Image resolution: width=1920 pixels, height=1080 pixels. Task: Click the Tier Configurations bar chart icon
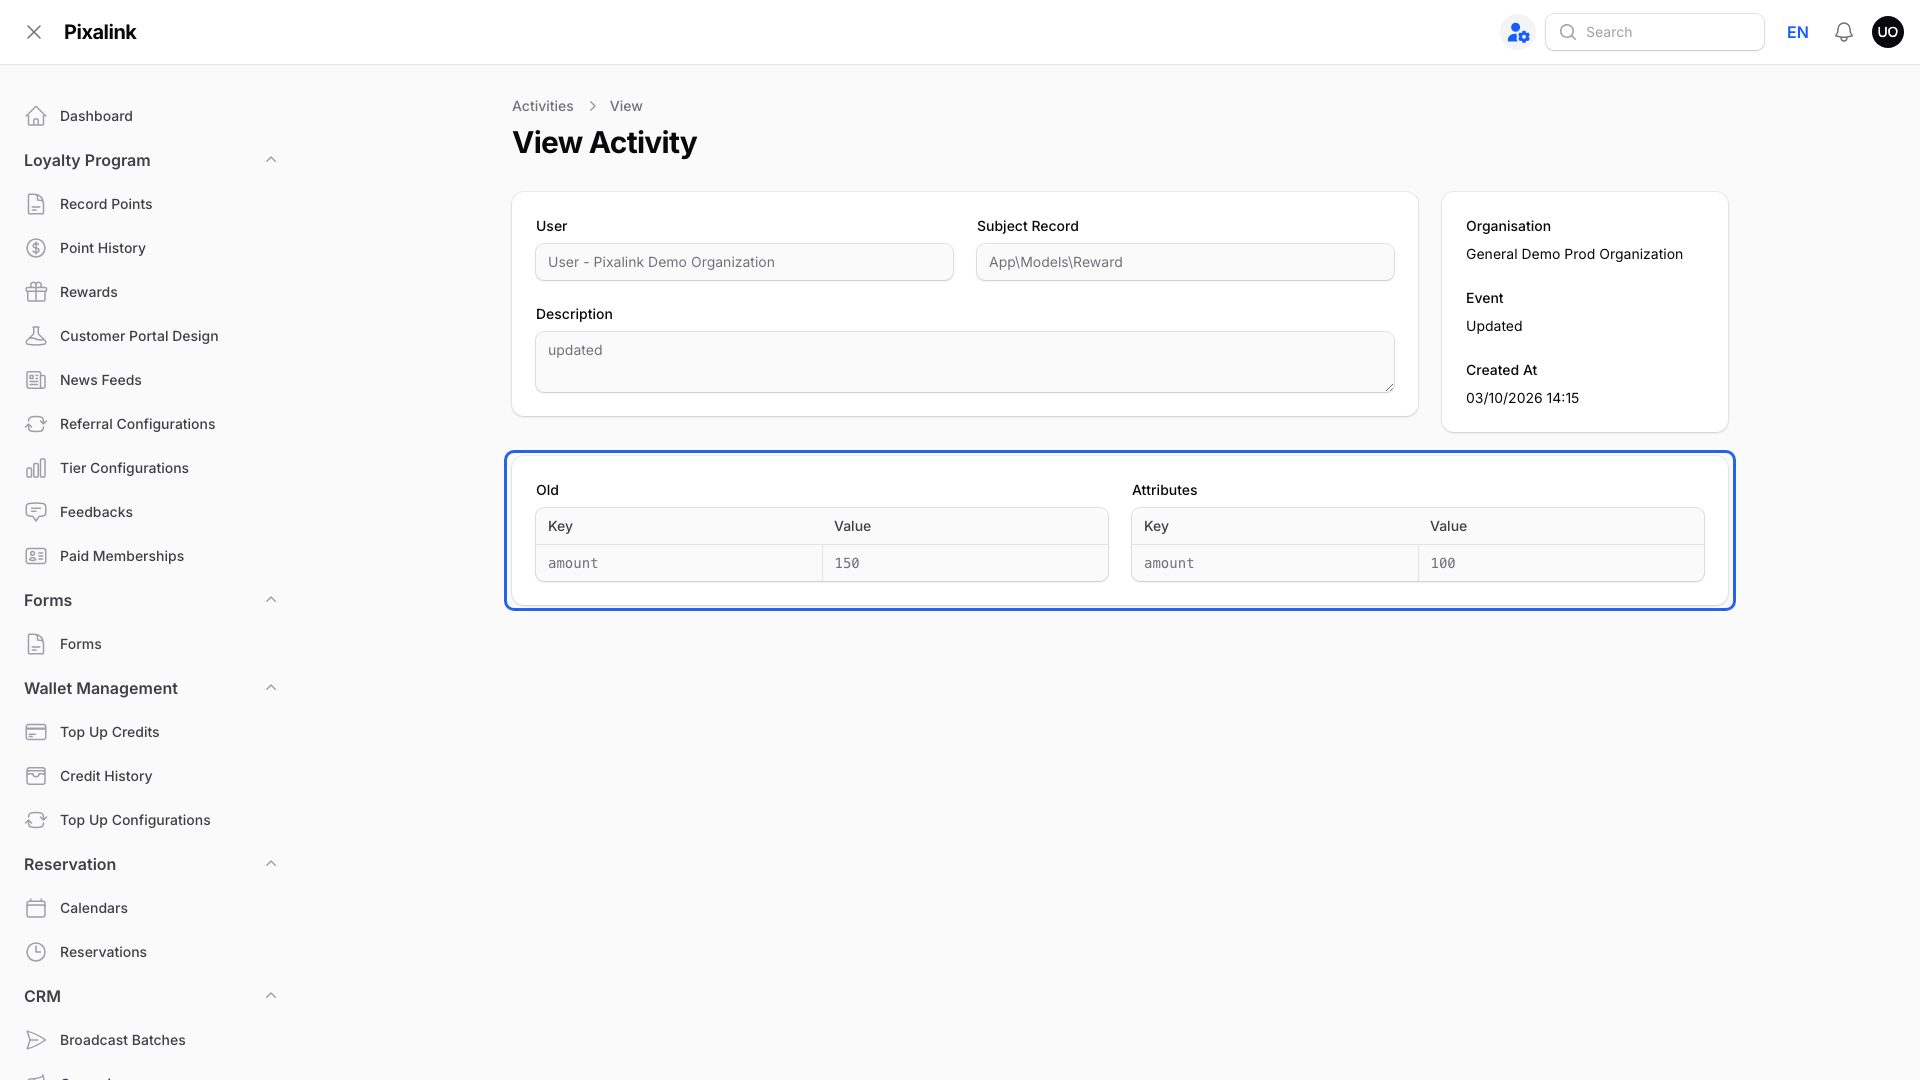pos(36,468)
